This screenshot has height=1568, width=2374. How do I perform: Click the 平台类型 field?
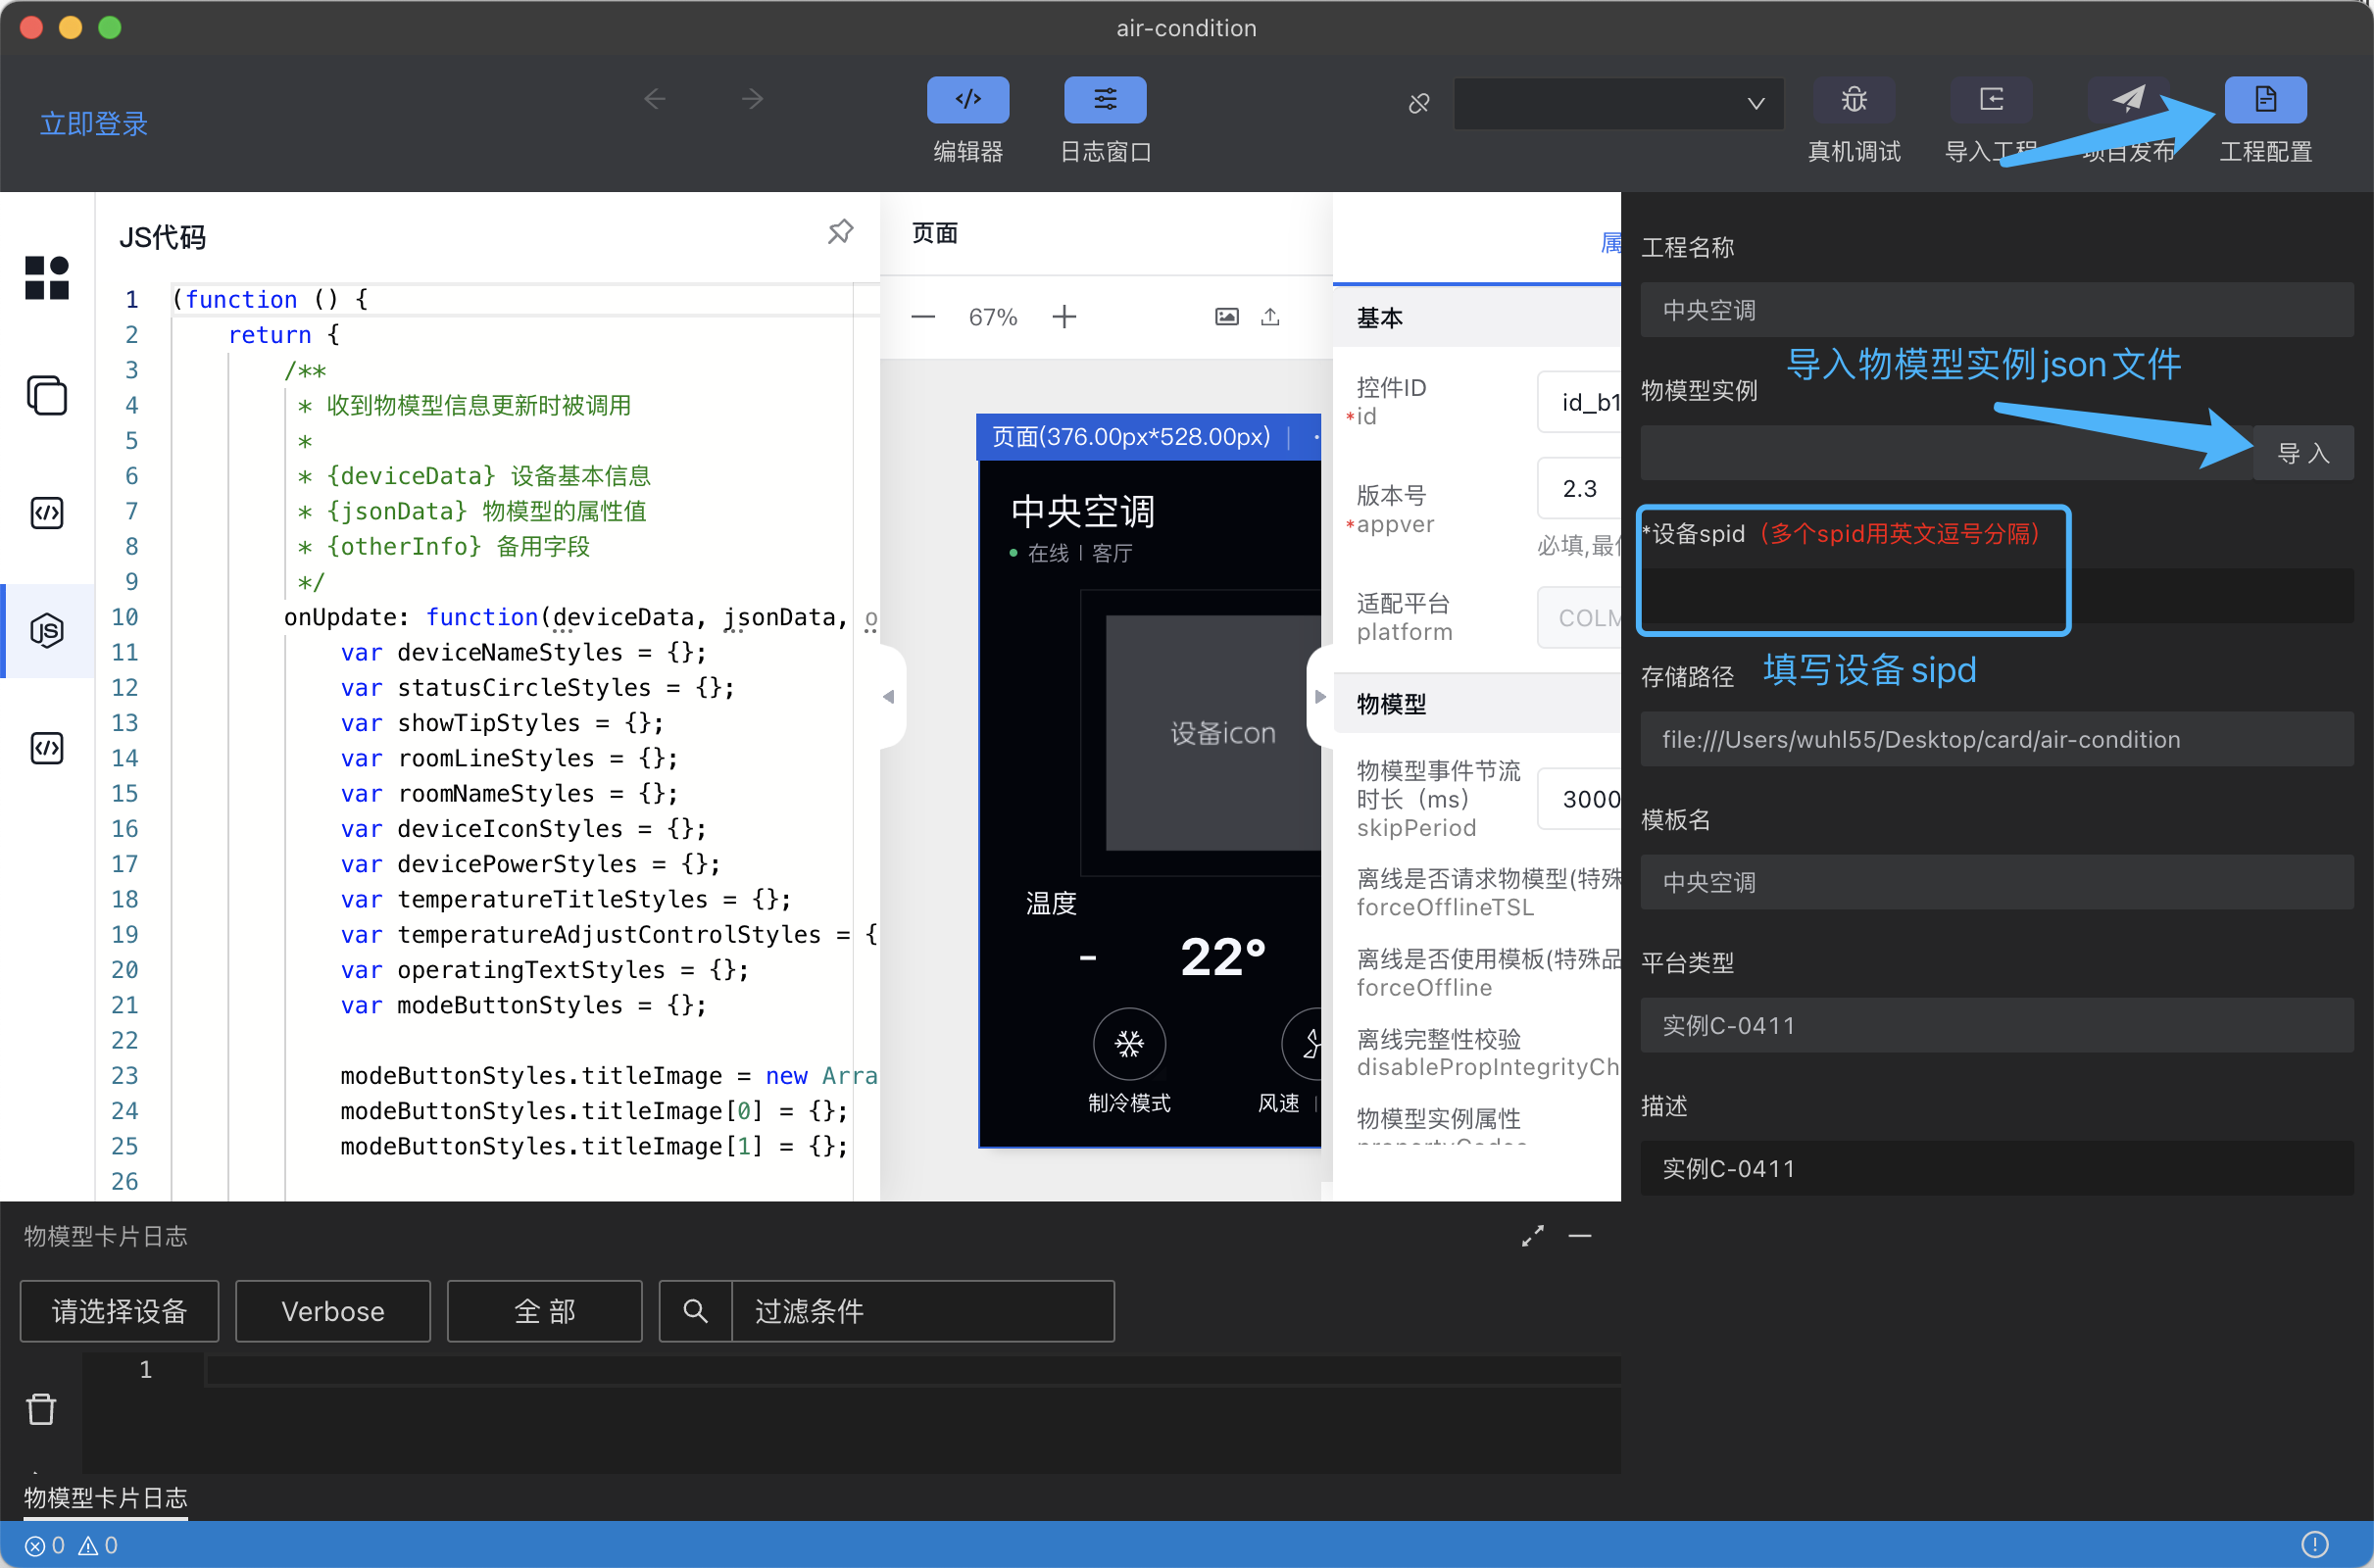coord(1996,1026)
